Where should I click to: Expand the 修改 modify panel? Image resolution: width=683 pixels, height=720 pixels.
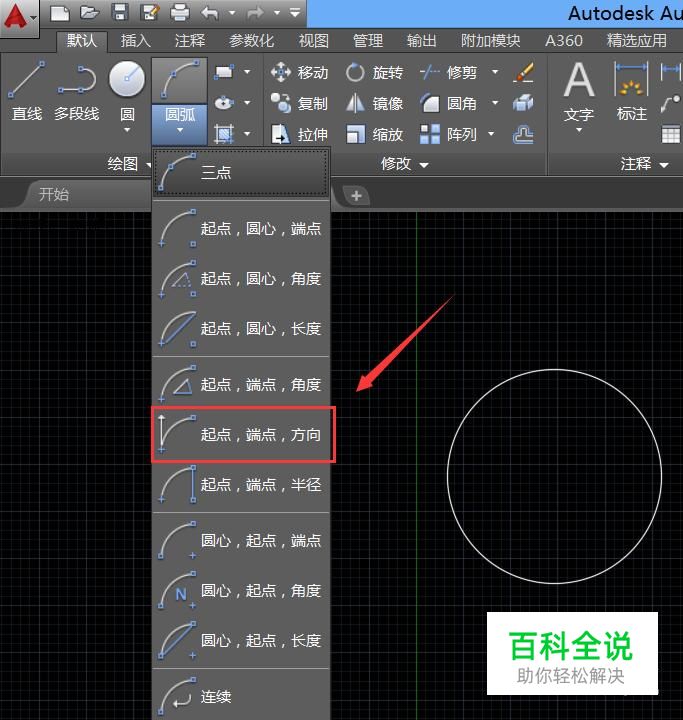pos(404,163)
